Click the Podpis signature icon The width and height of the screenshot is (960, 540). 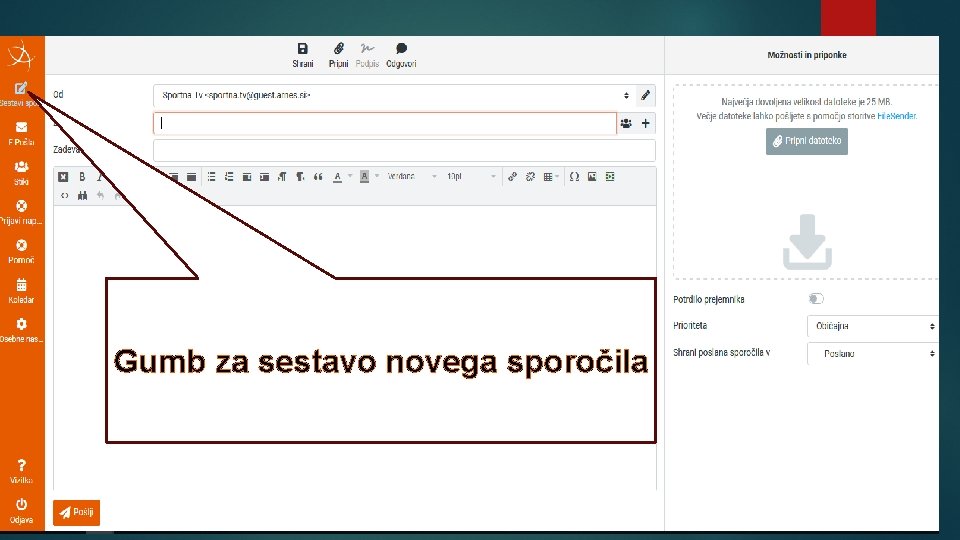pos(367,48)
